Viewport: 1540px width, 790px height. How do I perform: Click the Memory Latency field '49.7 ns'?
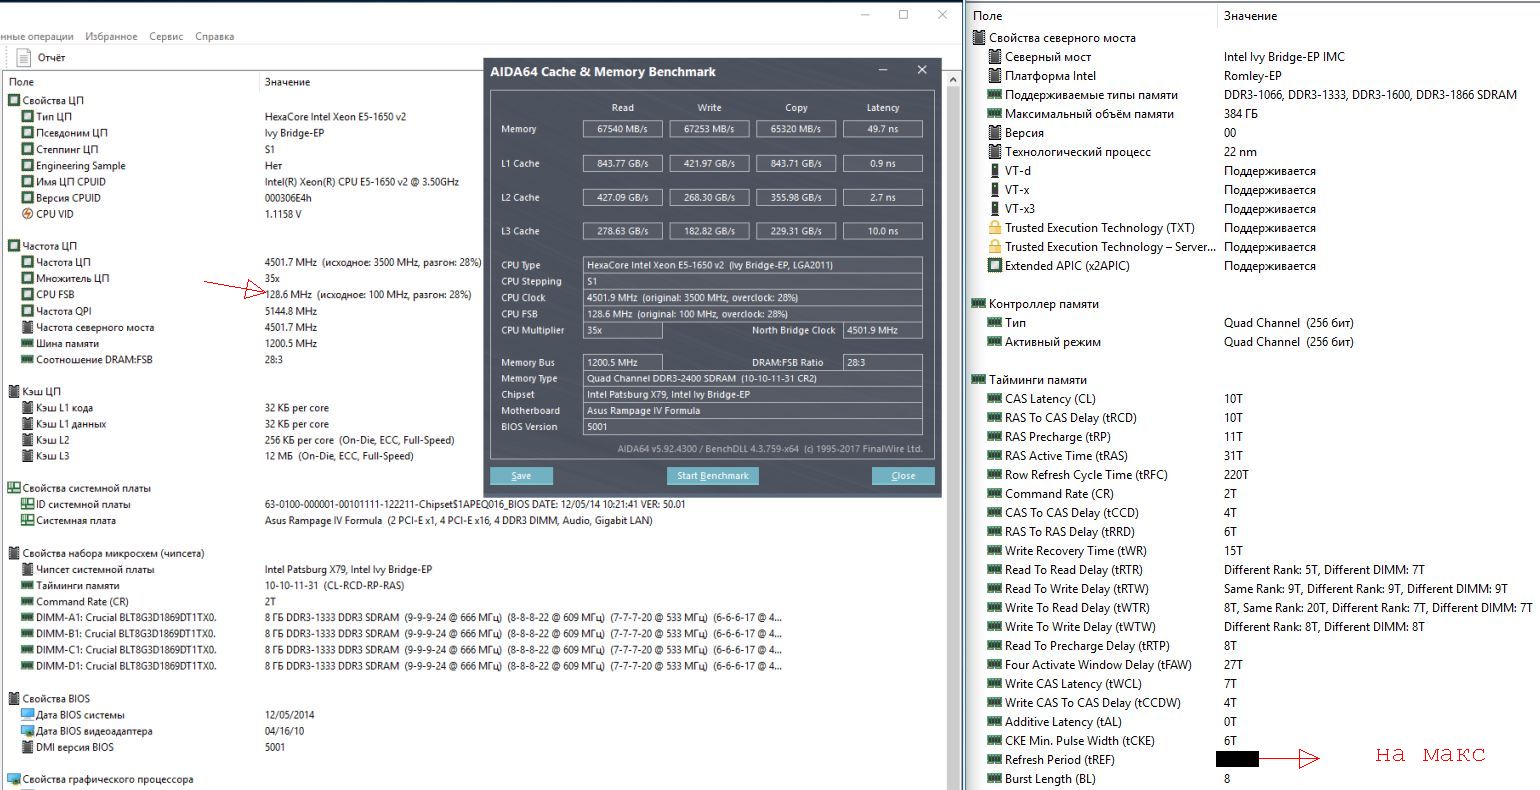tap(883, 129)
